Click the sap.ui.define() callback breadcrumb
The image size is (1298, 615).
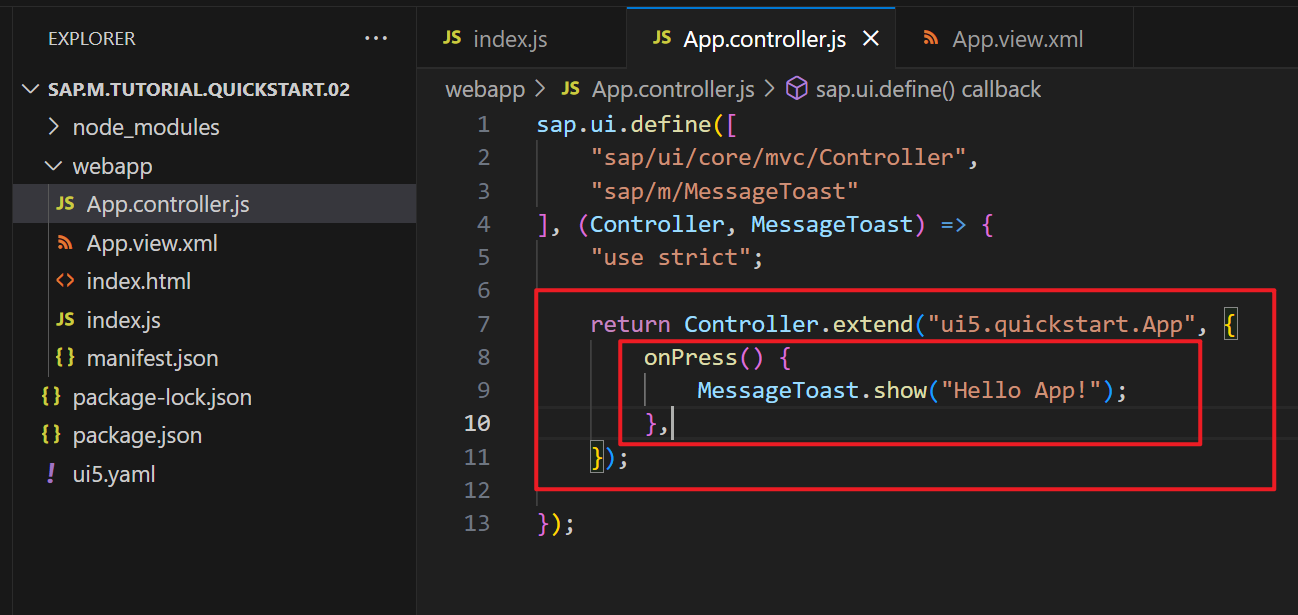click(927, 89)
